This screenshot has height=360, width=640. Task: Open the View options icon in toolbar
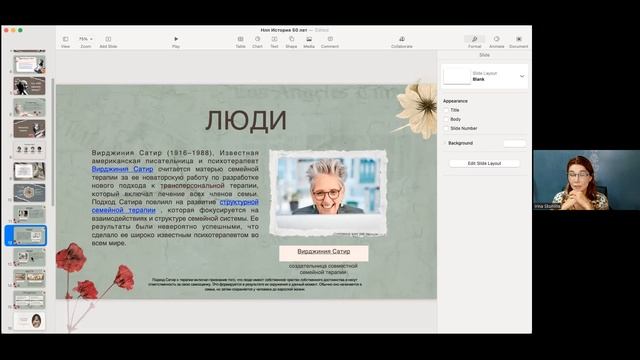65,39
